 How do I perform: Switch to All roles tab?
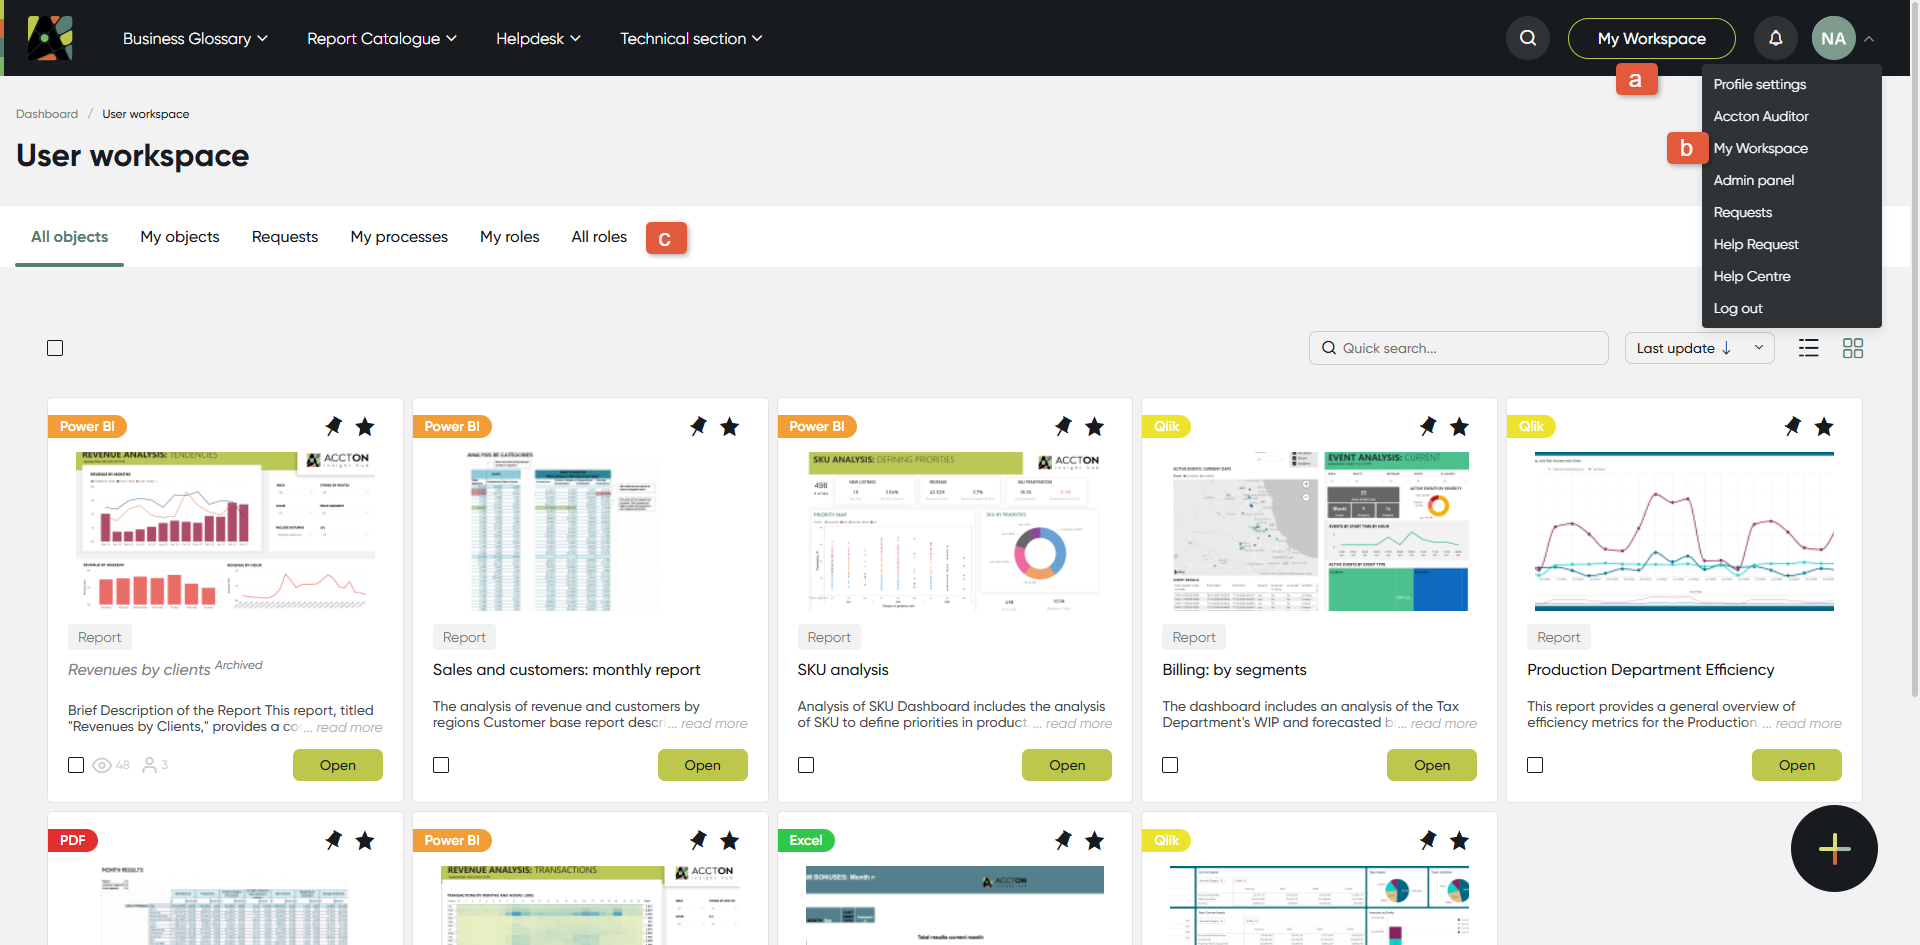tap(599, 237)
